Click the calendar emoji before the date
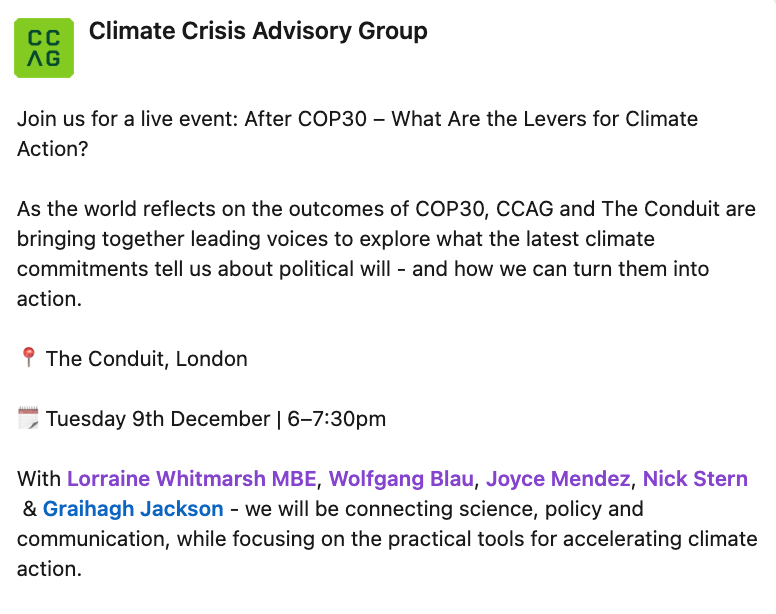 click(x=28, y=419)
